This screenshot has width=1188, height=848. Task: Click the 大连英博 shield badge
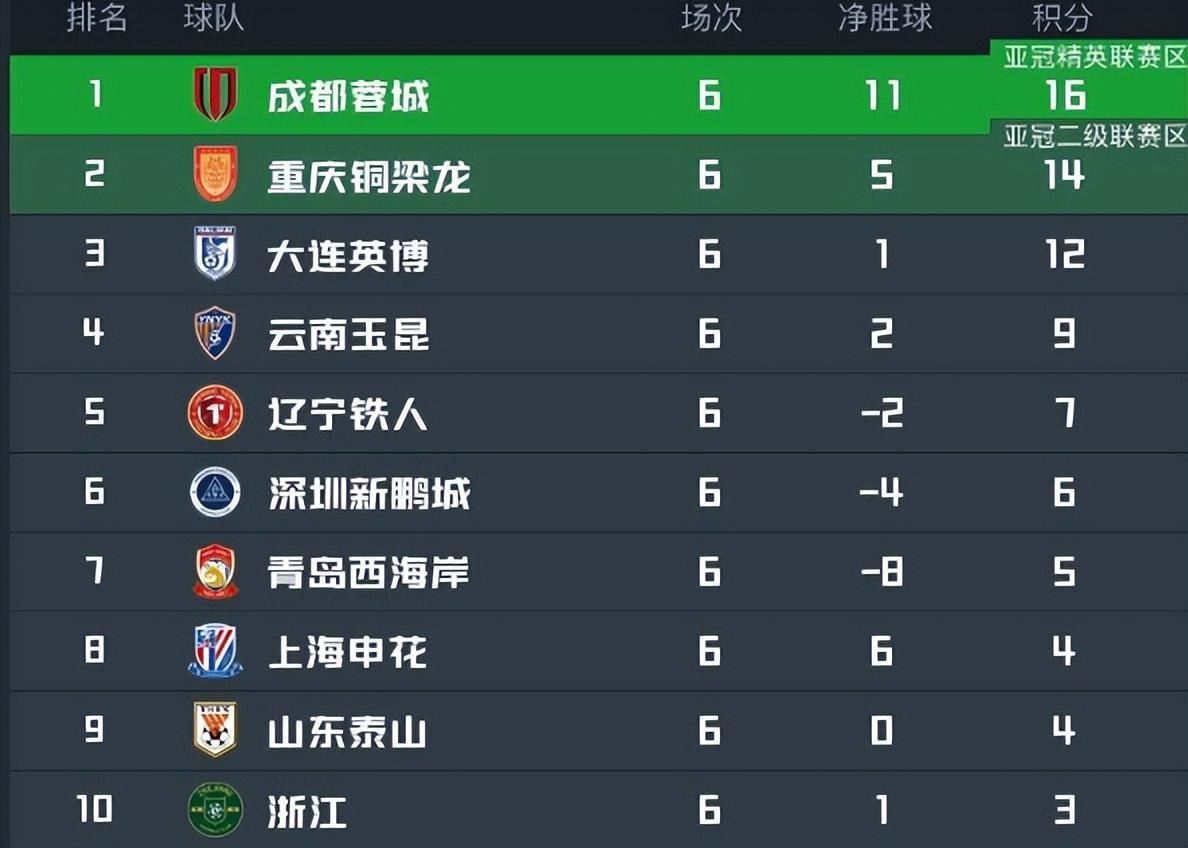(x=215, y=253)
